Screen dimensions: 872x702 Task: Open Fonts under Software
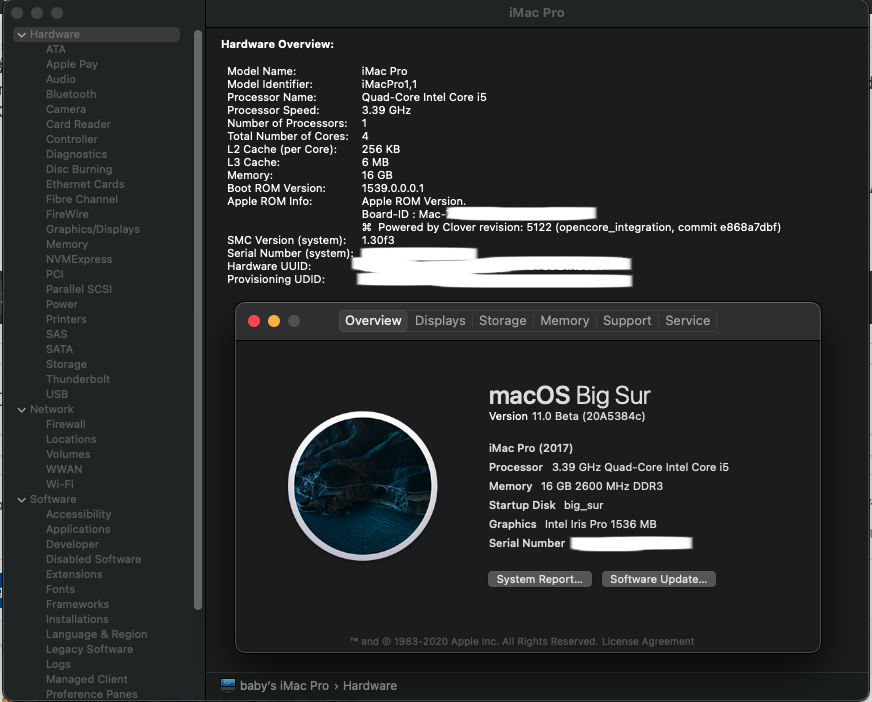[x=60, y=590]
